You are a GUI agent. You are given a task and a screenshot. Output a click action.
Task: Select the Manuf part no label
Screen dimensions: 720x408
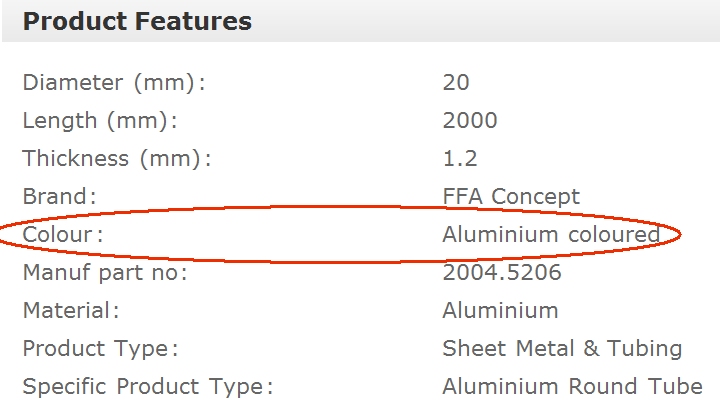pos(105,273)
